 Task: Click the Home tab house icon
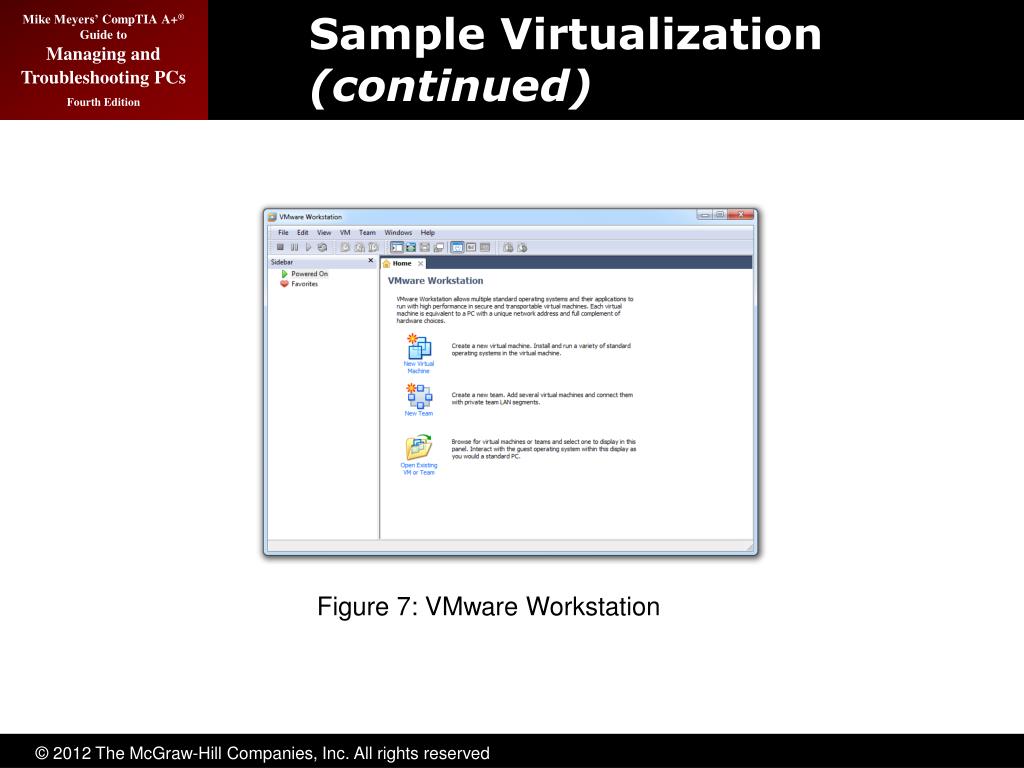(x=387, y=264)
